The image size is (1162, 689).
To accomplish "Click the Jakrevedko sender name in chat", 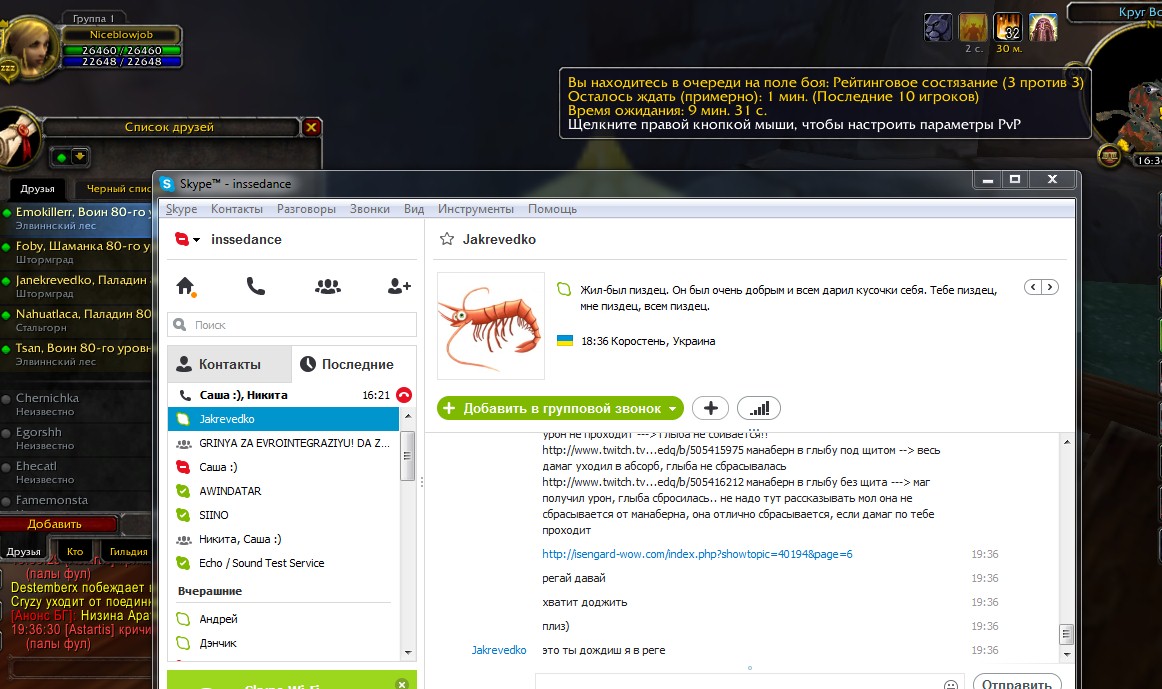I will click(499, 650).
